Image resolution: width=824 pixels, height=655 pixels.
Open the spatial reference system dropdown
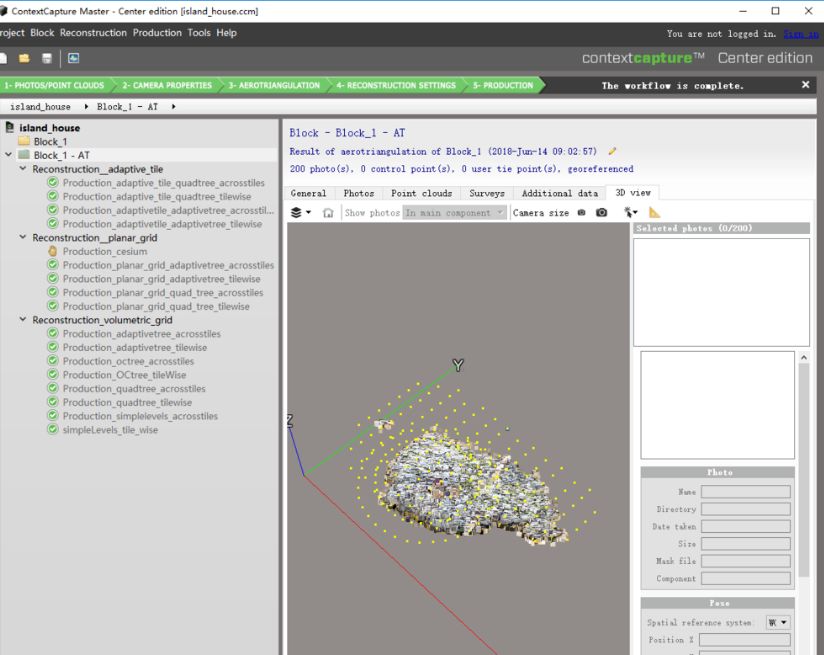pyautogui.click(x=777, y=622)
